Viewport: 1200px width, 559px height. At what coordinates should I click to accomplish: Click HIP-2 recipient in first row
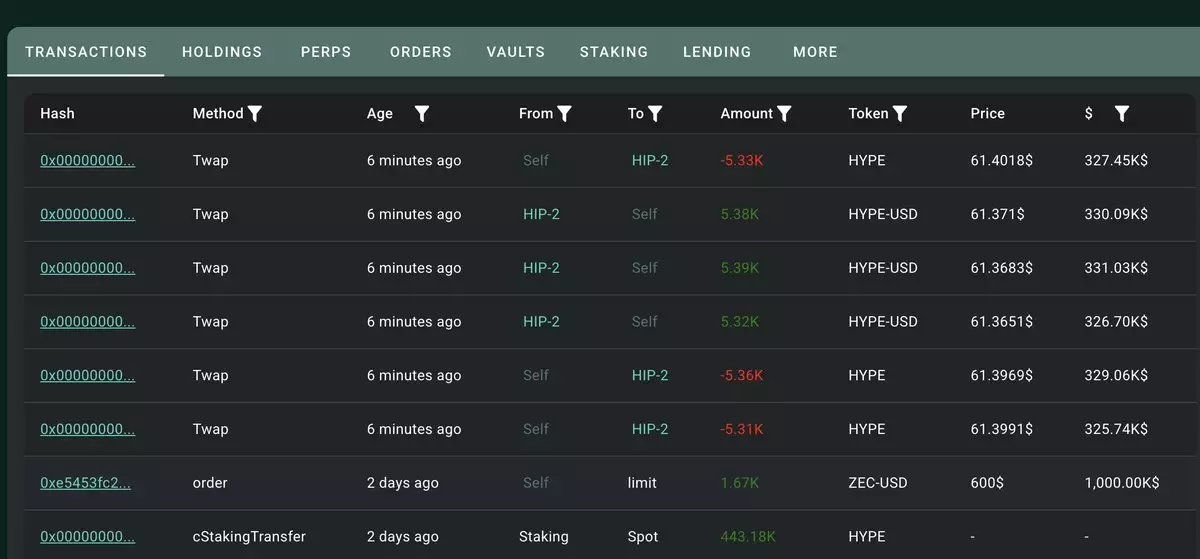(x=650, y=160)
